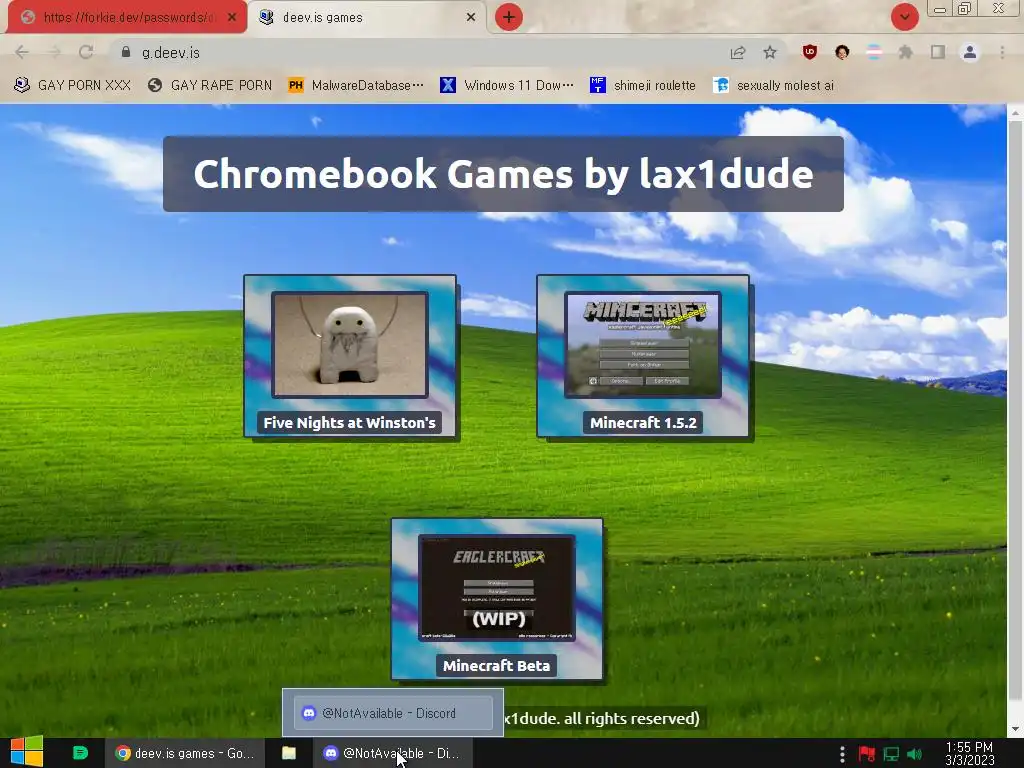Image resolution: width=1024 pixels, height=768 pixels.
Task: Open the shimeji roulette bookmark
Action: (x=643, y=86)
